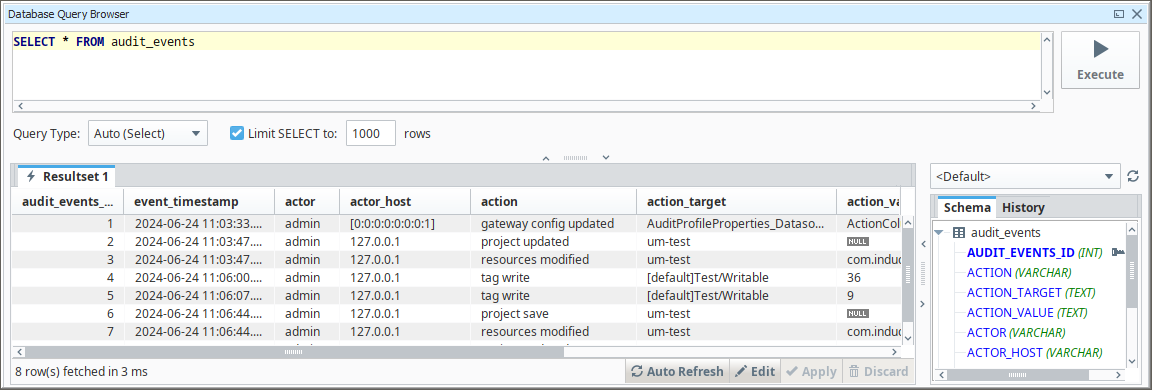Switch to the History tab
Viewport: 1152px width, 390px height.
point(1023,208)
